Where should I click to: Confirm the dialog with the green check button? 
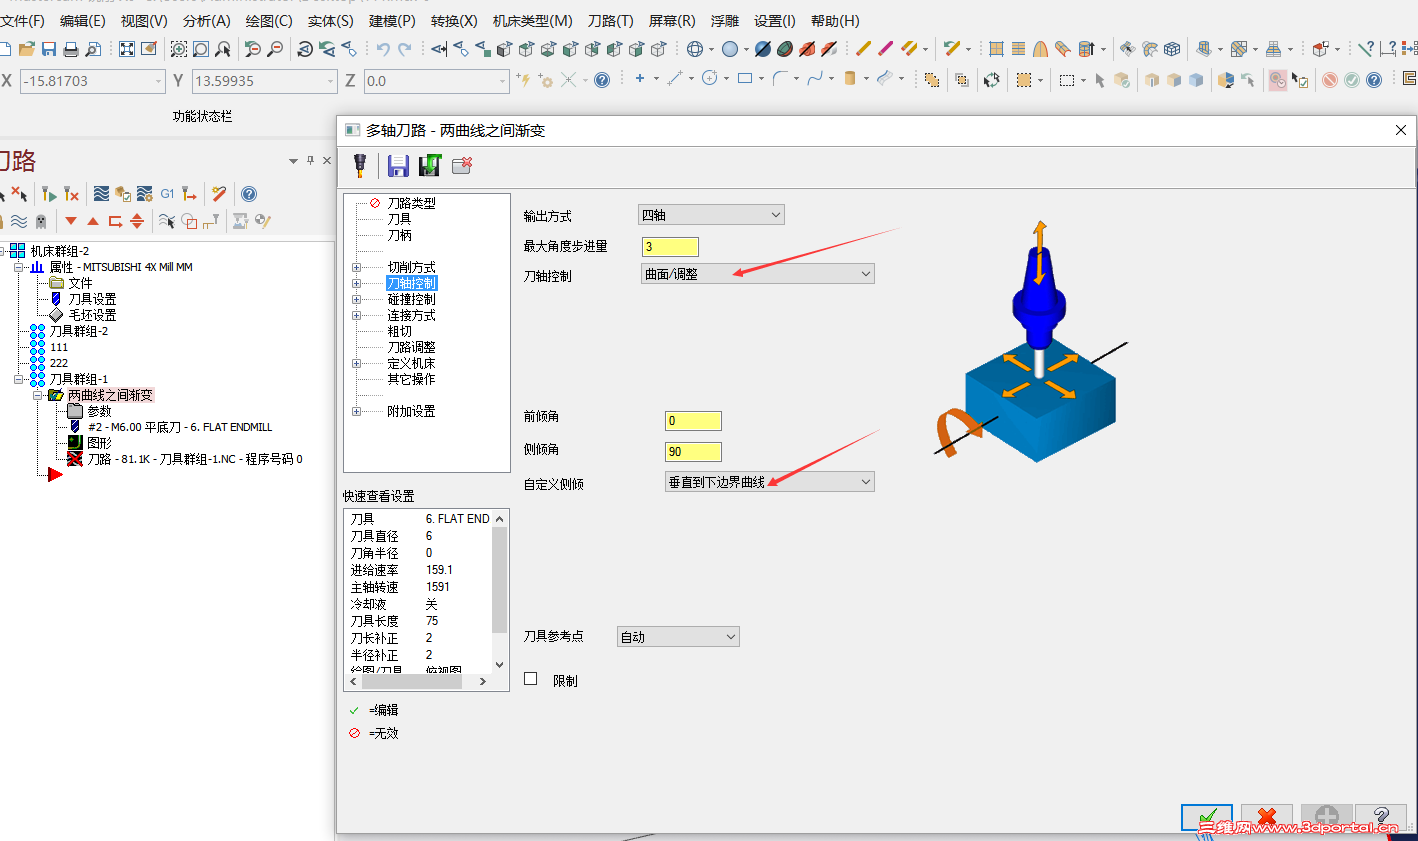point(1207,818)
